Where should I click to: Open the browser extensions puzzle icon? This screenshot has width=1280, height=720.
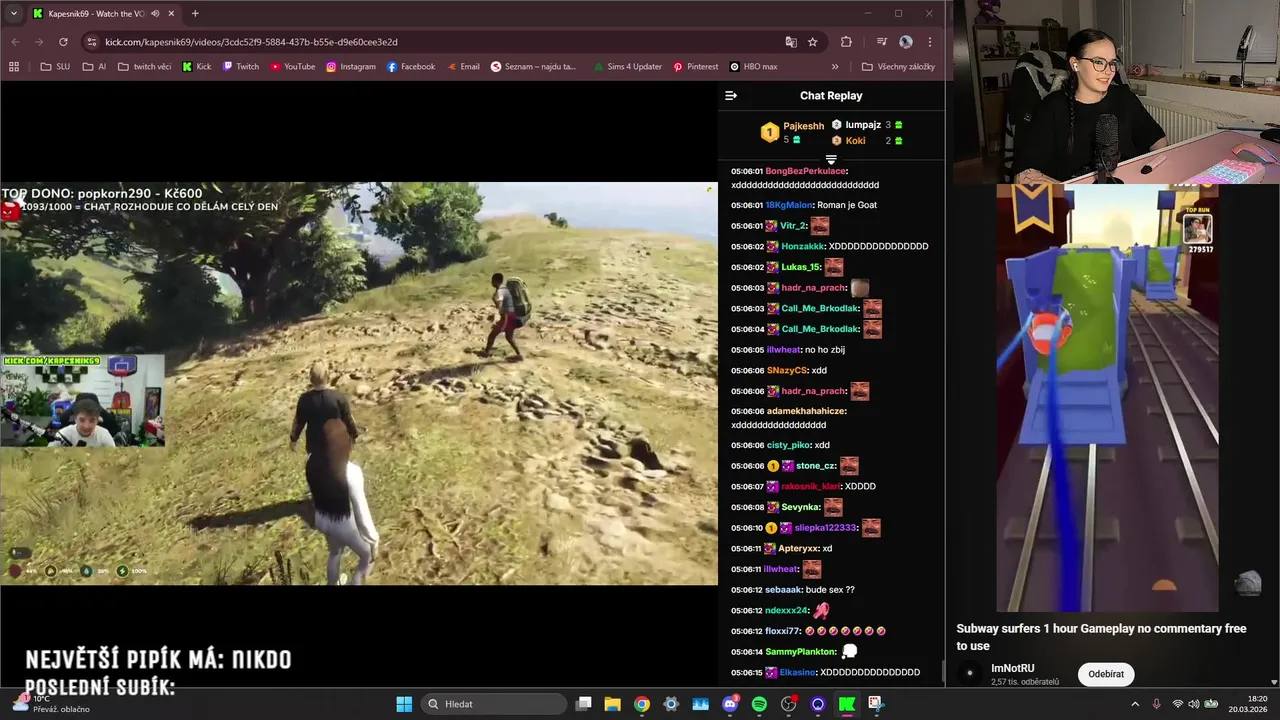coord(846,42)
